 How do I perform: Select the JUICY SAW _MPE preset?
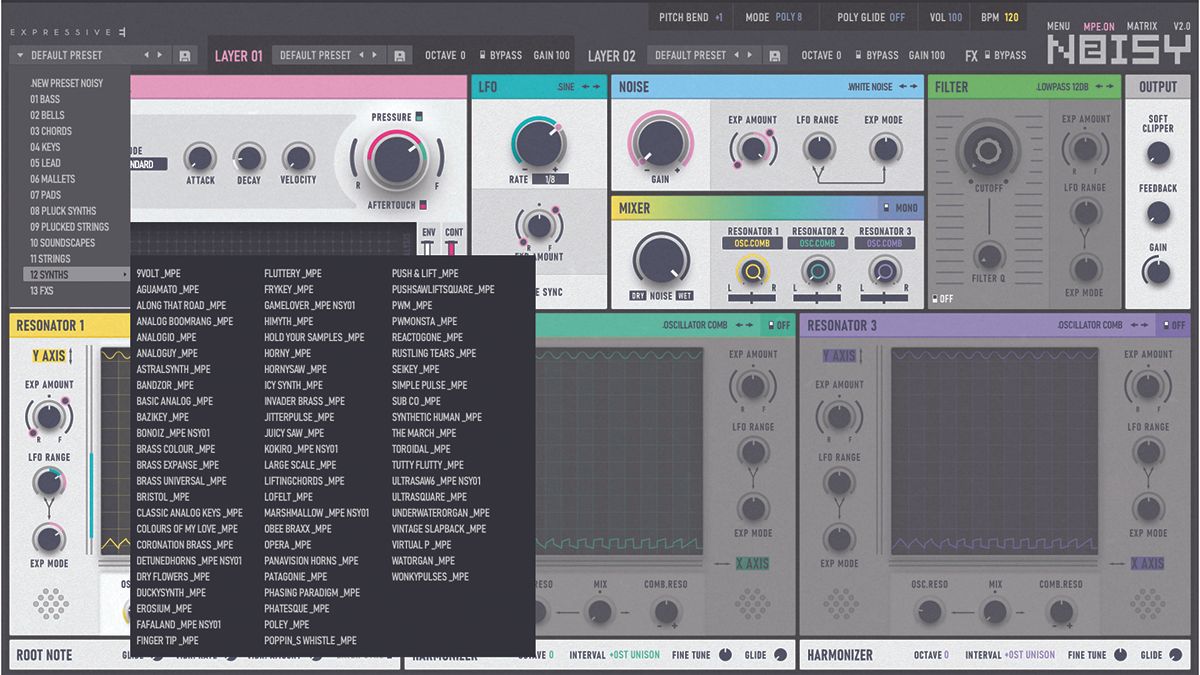(x=292, y=433)
